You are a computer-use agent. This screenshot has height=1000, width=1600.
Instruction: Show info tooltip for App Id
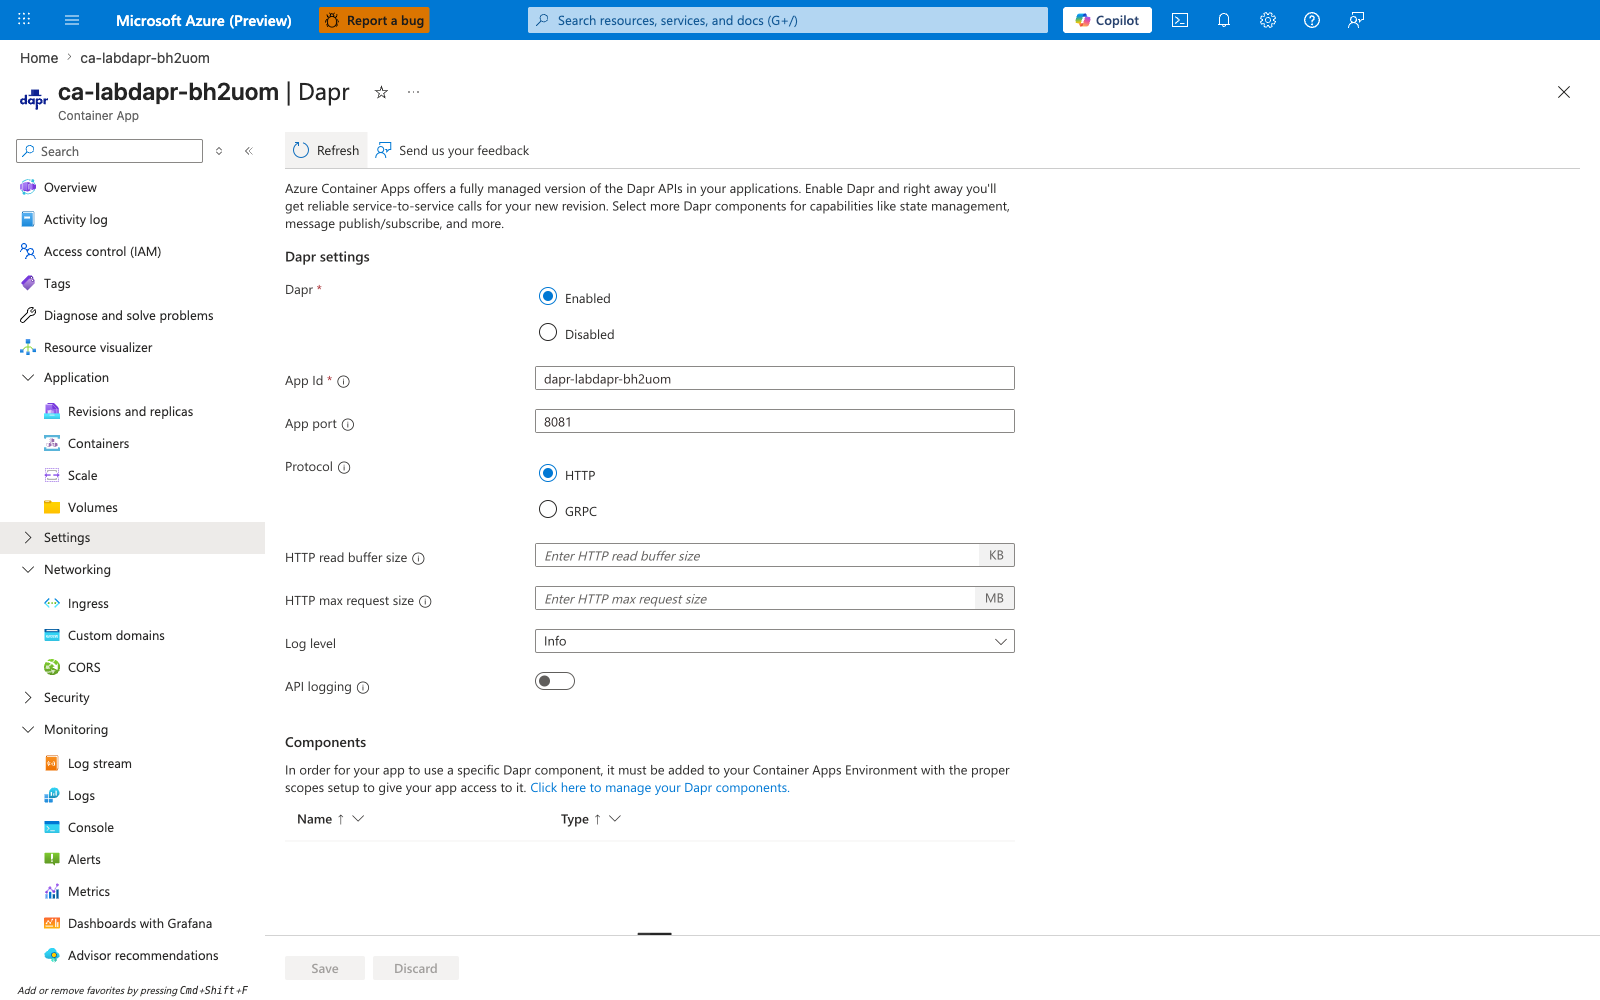(343, 381)
